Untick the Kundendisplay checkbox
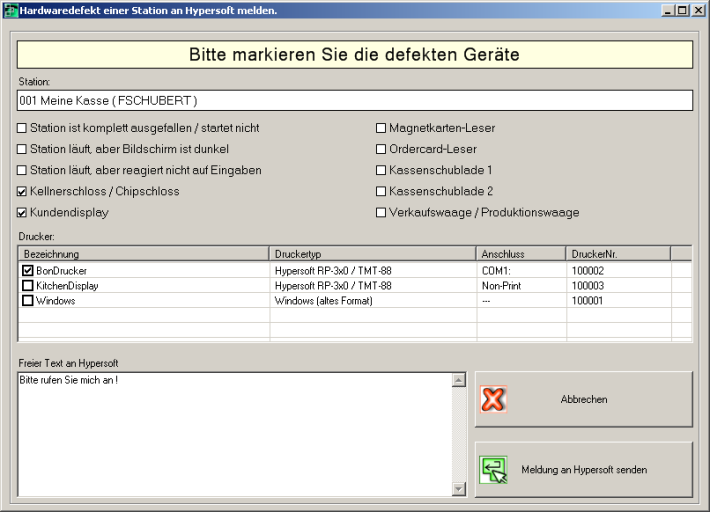Viewport: 710px width, 512px height. pyautogui.click(x=22, y=212)
